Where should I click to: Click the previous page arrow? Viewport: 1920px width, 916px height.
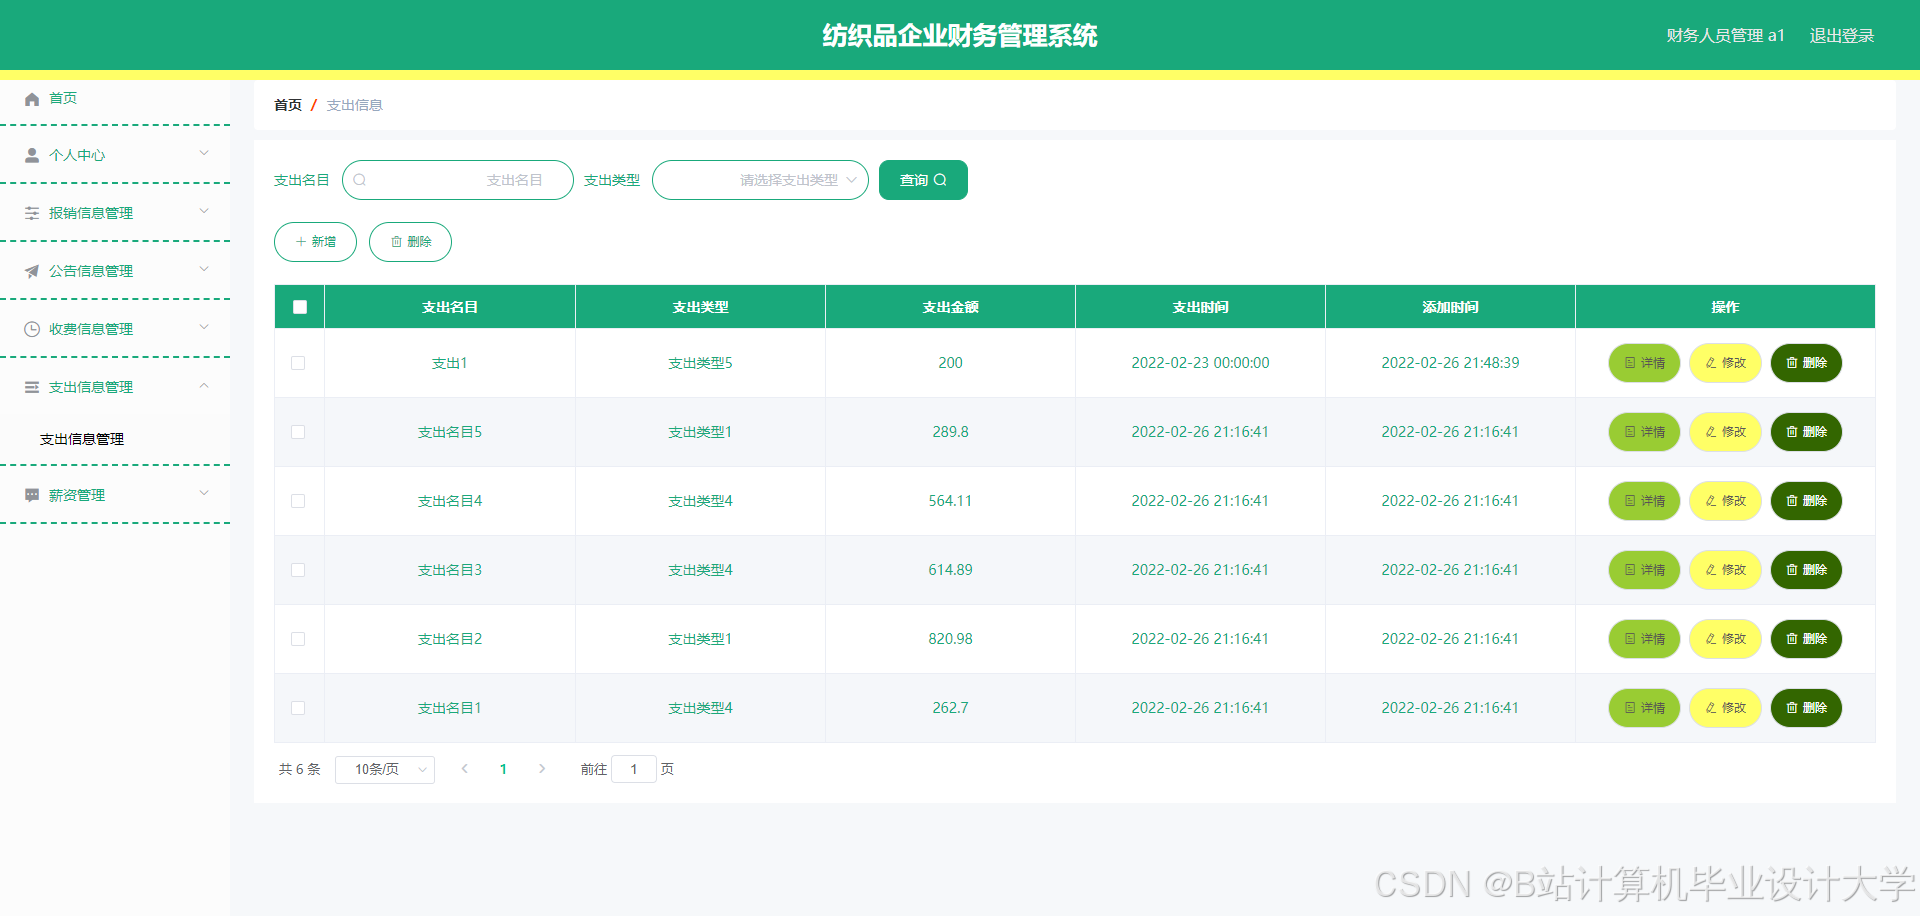464,769
